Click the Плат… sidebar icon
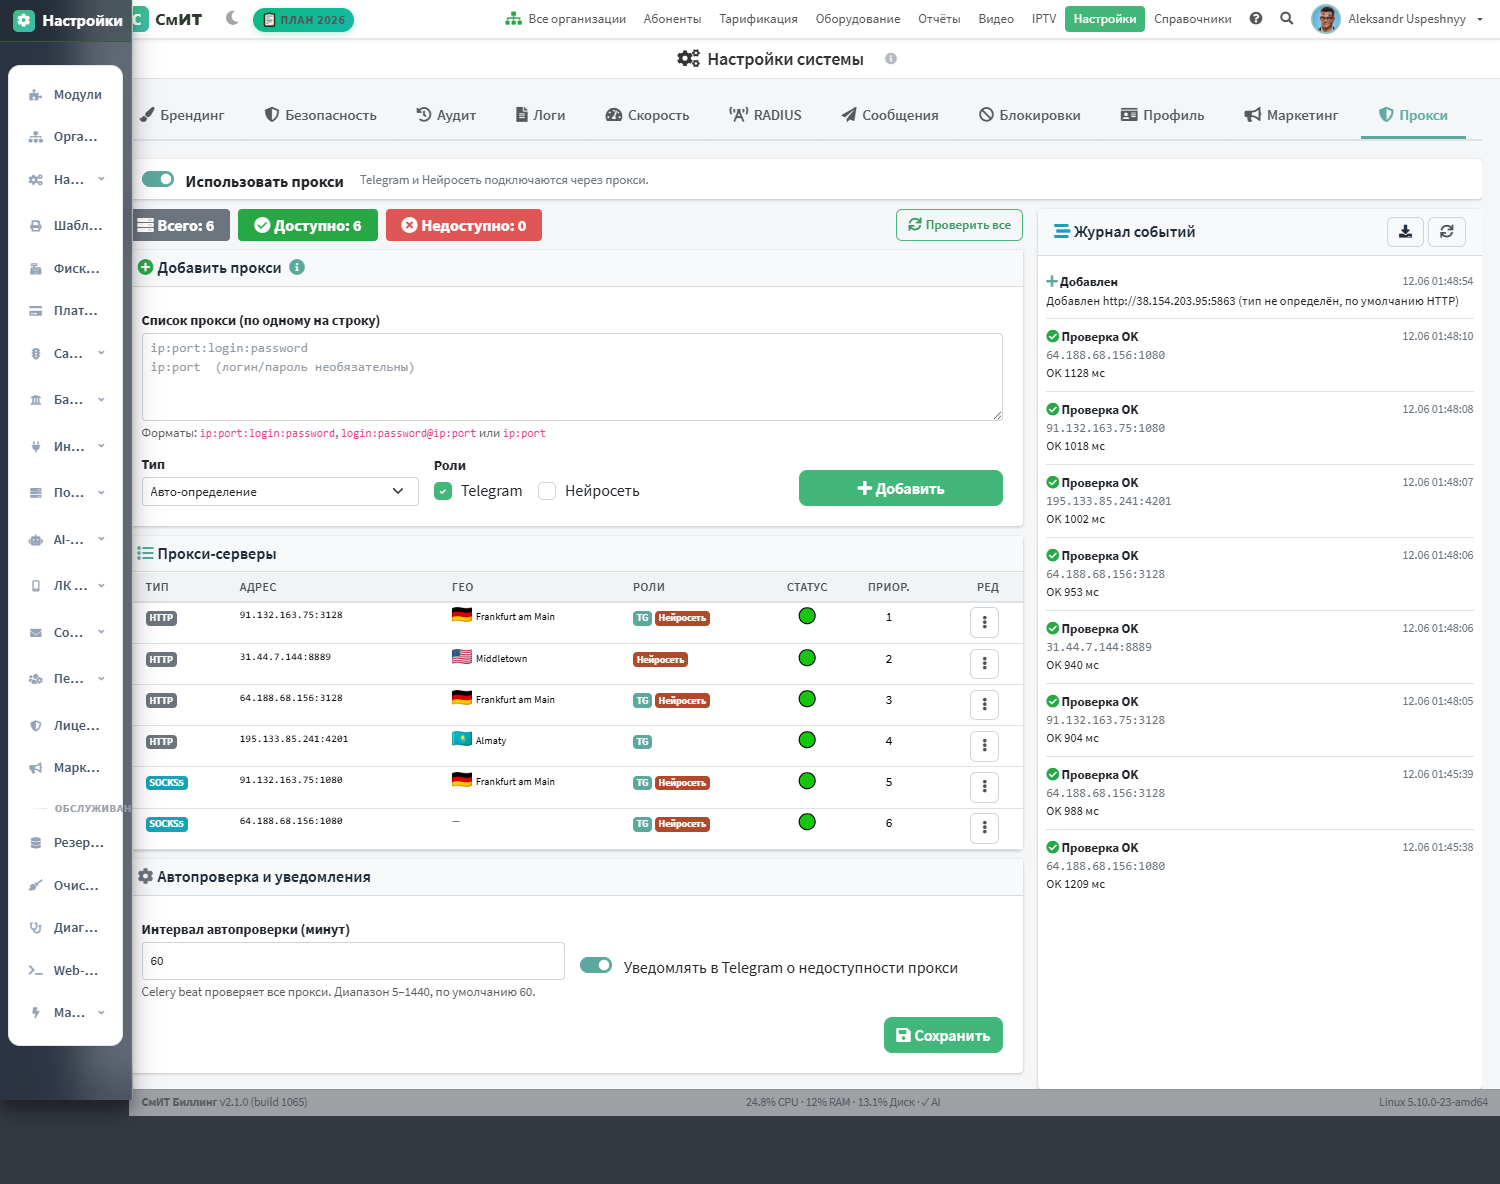 click(x=35, y=311)
